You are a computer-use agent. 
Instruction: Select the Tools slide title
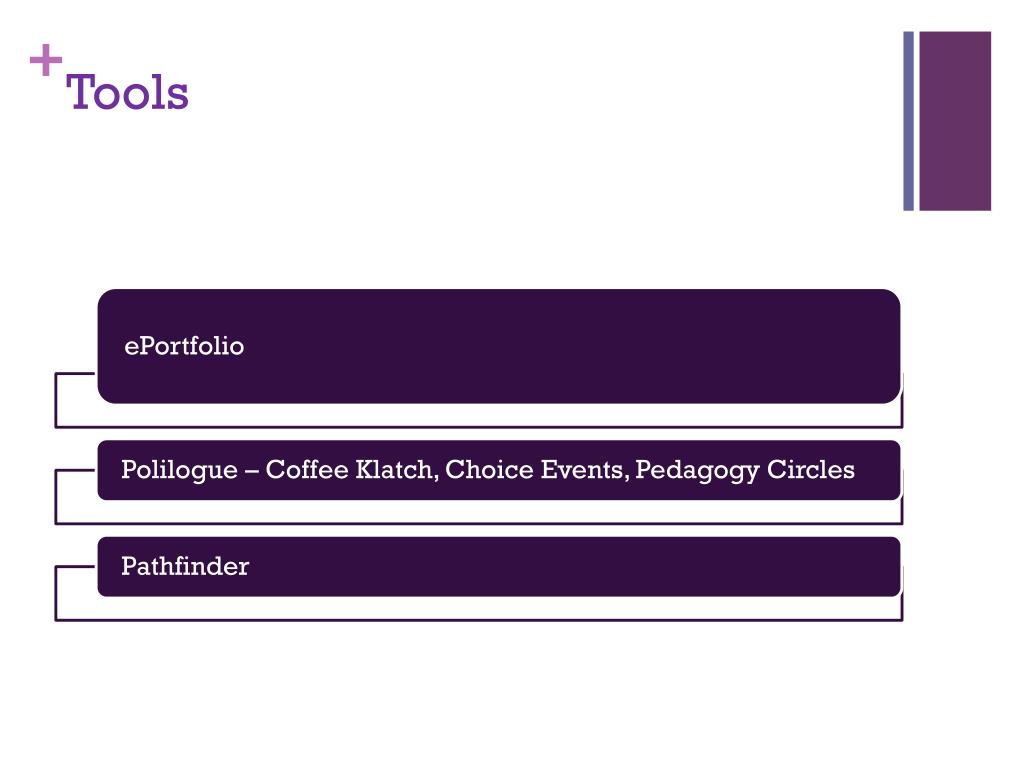click(127, 92)
